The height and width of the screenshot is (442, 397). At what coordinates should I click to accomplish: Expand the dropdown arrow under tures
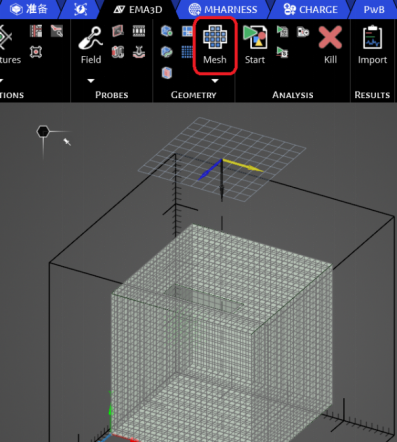(1, 81)
